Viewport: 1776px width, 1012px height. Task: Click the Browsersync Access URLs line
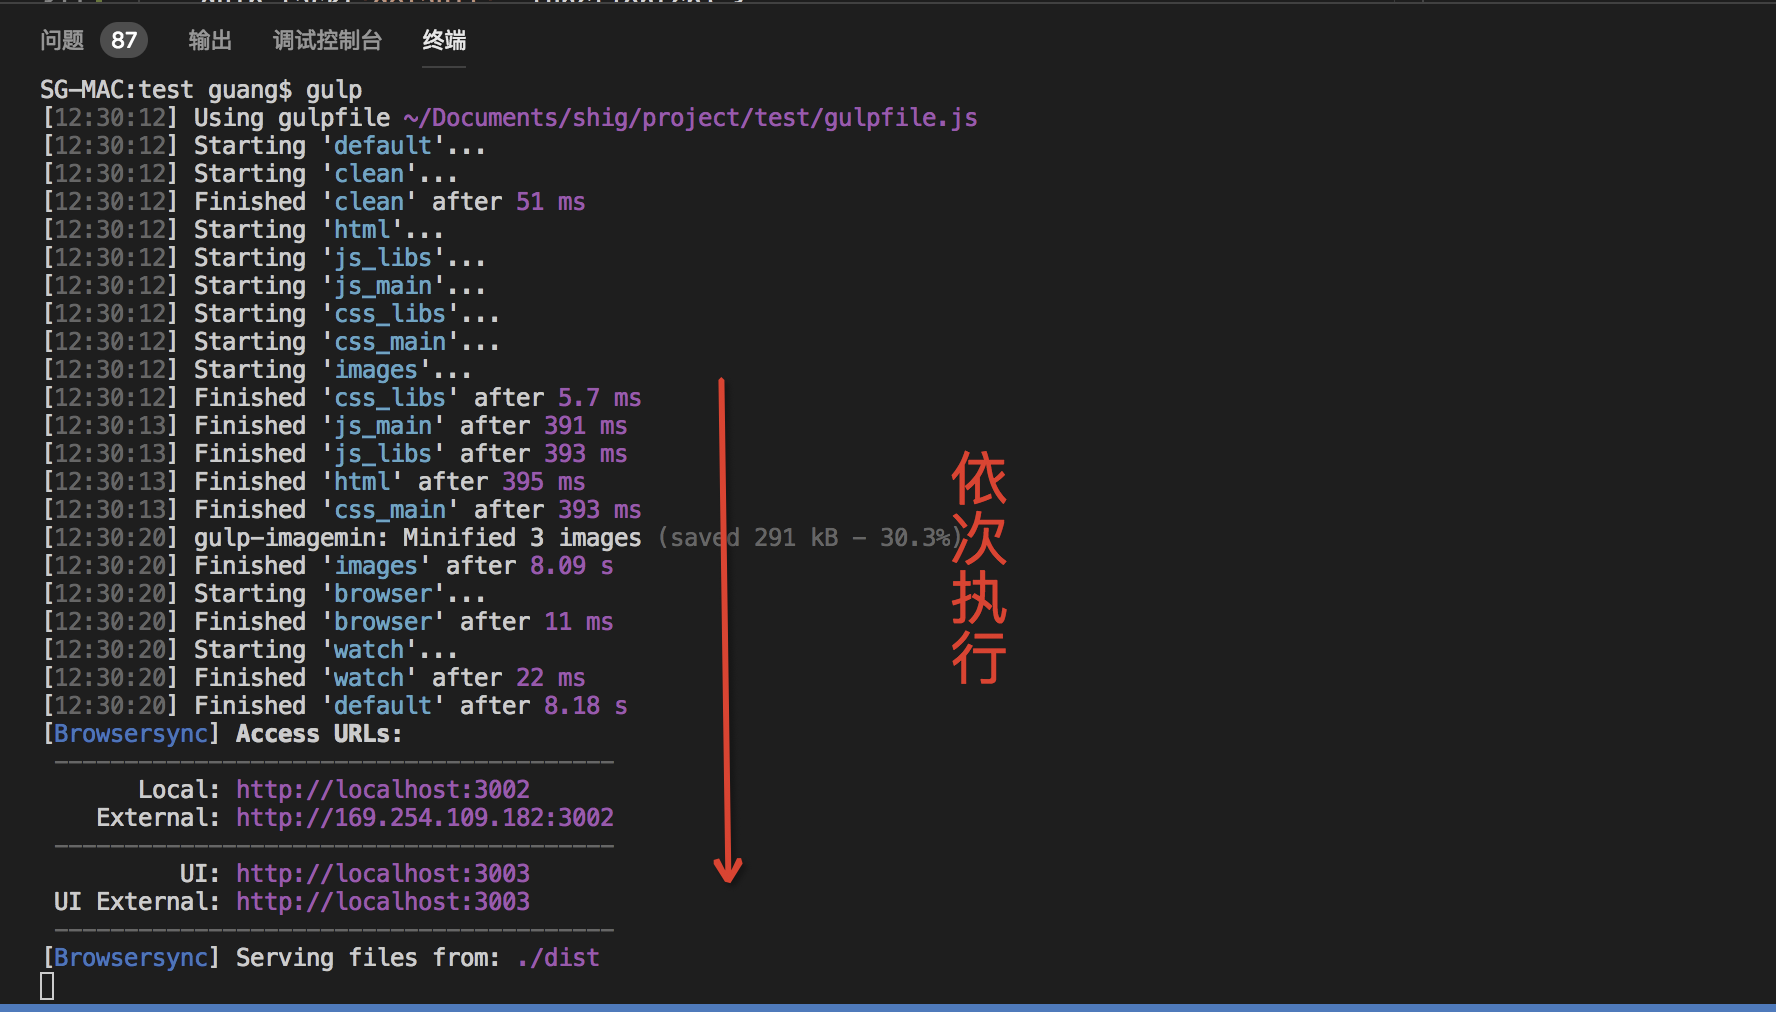222,734
